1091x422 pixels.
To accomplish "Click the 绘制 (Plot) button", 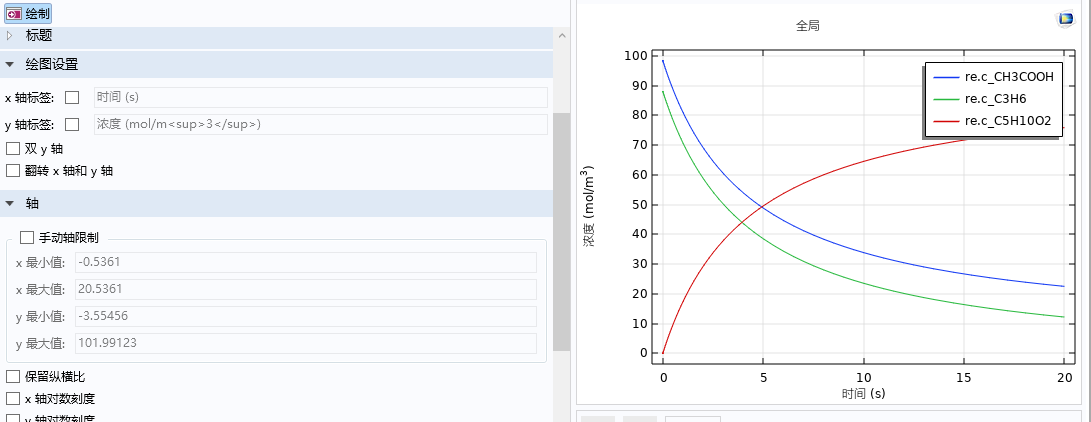I will point(37,14).
